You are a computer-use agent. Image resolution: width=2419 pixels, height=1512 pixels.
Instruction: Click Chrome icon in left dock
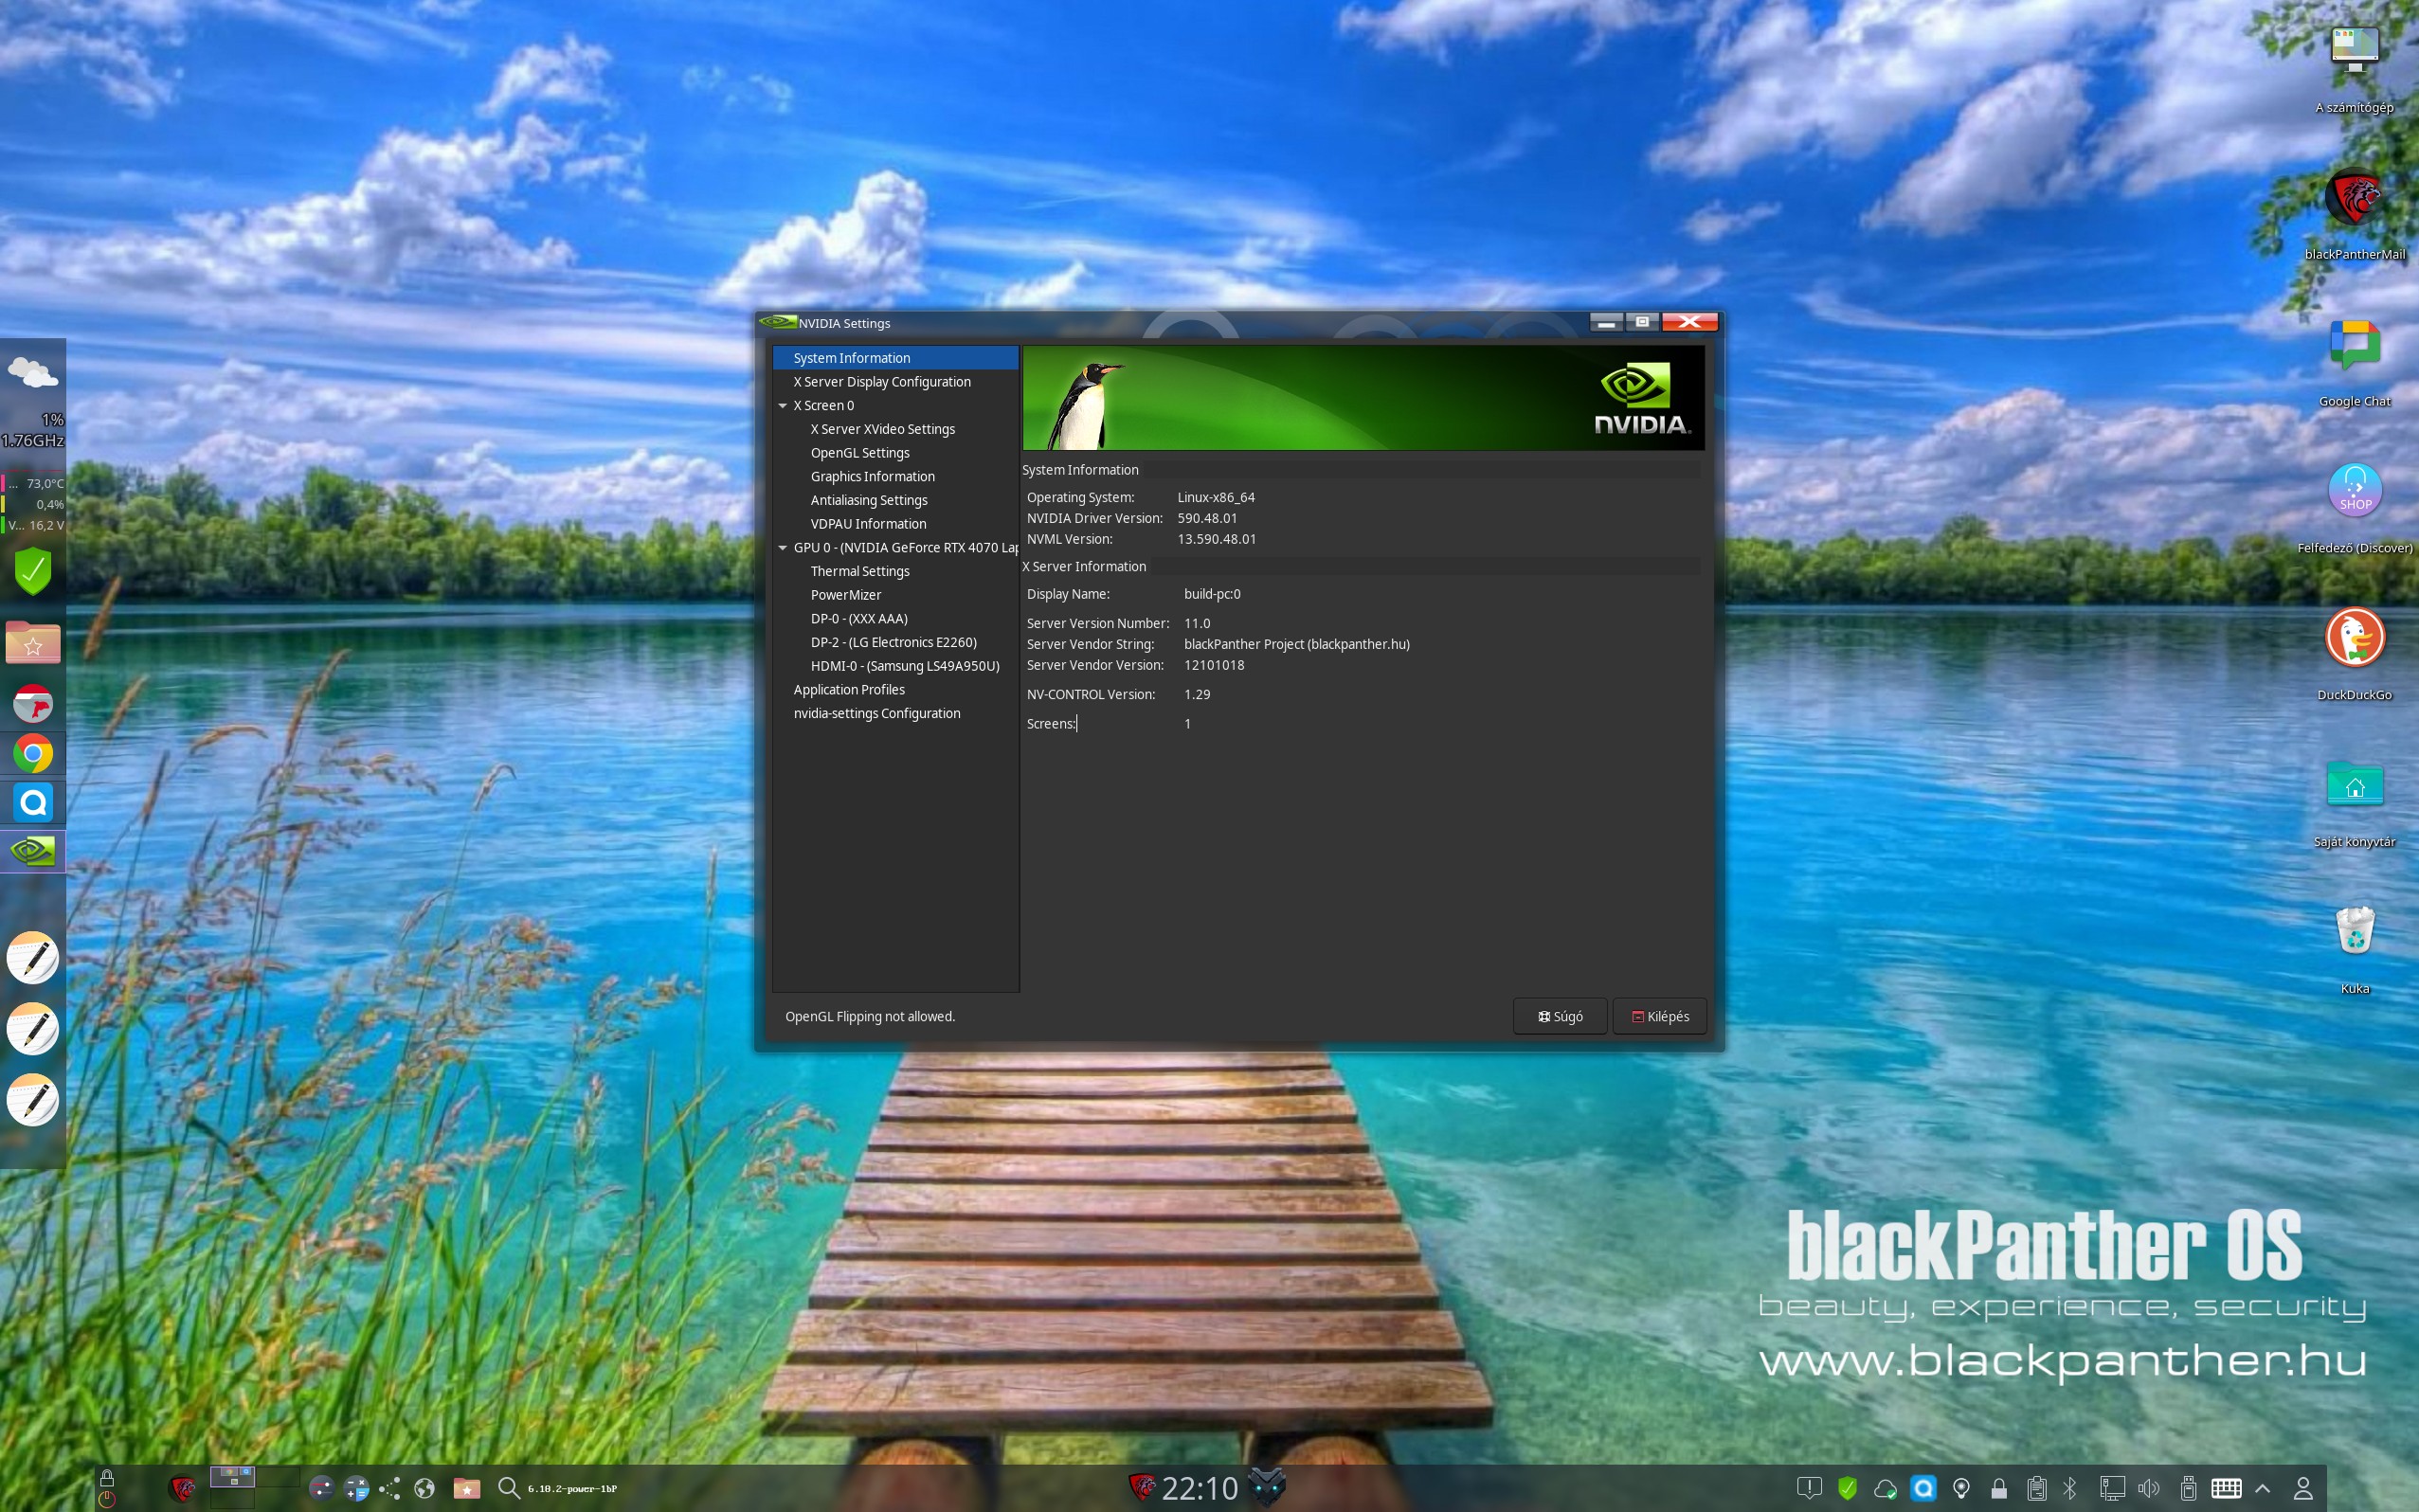tap(33, 754)
